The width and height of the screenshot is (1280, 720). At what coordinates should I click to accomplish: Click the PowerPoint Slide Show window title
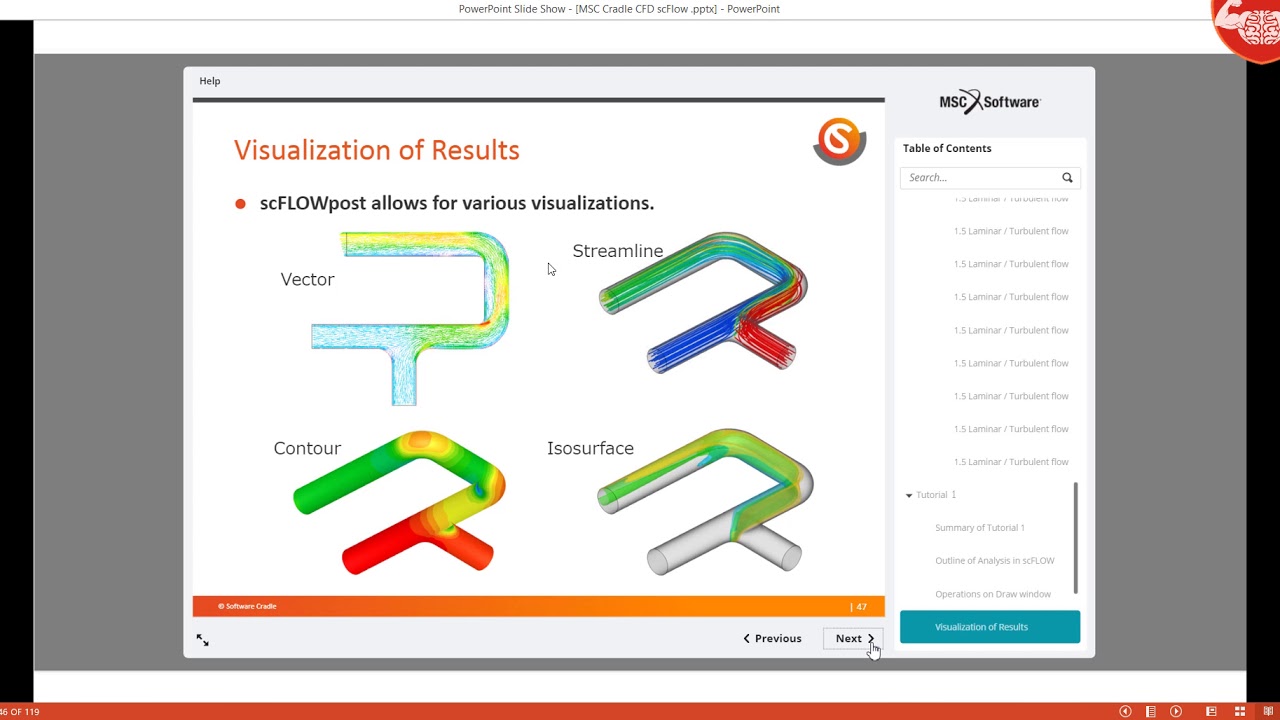(619, 9)
